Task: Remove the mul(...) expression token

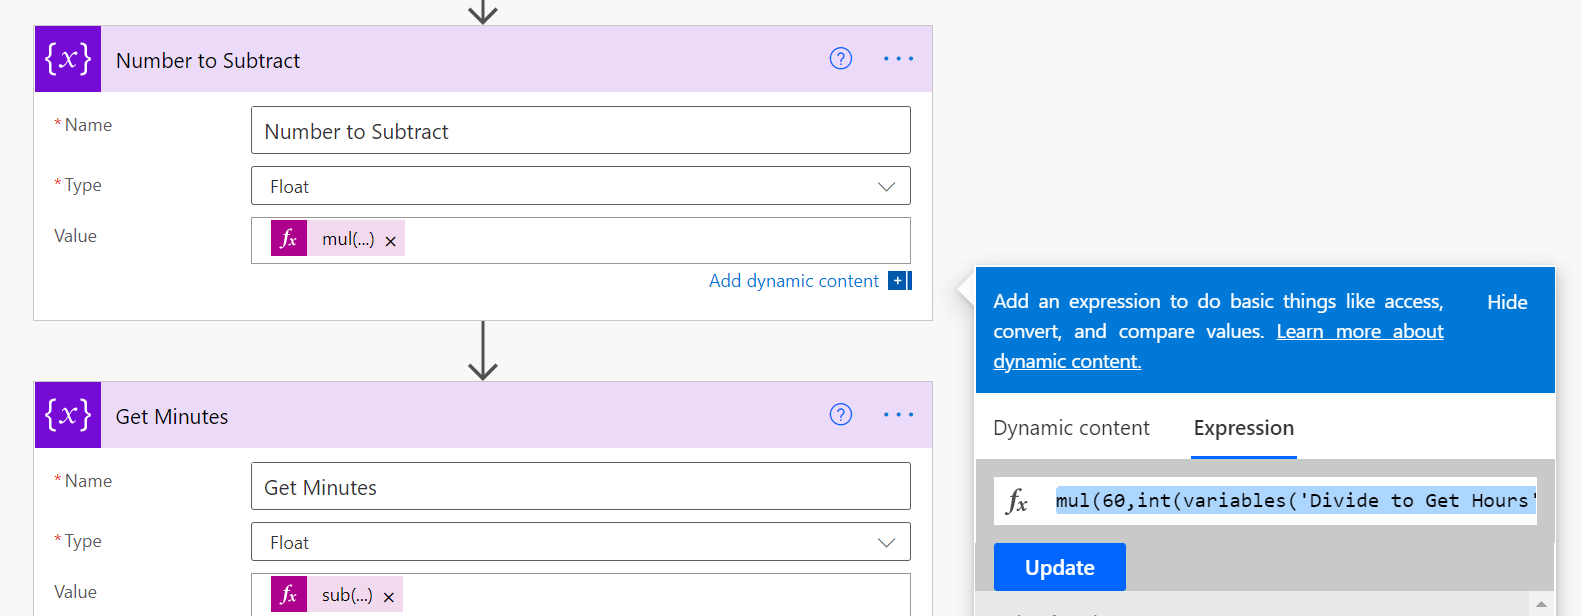Action: [391, 241]
